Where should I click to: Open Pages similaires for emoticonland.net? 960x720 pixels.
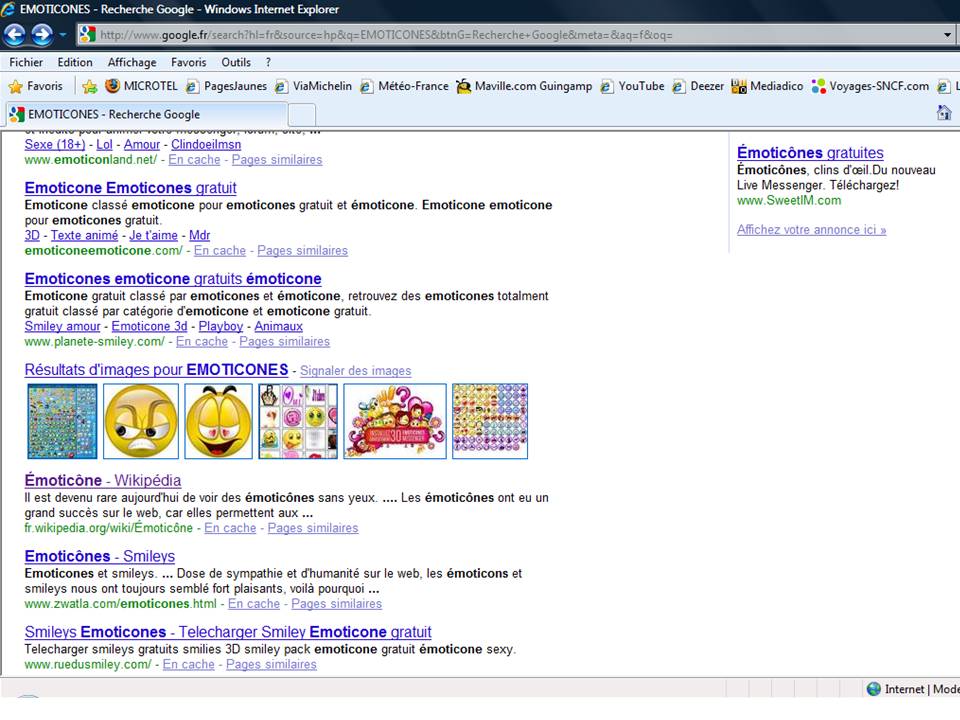tap(277, 160)
